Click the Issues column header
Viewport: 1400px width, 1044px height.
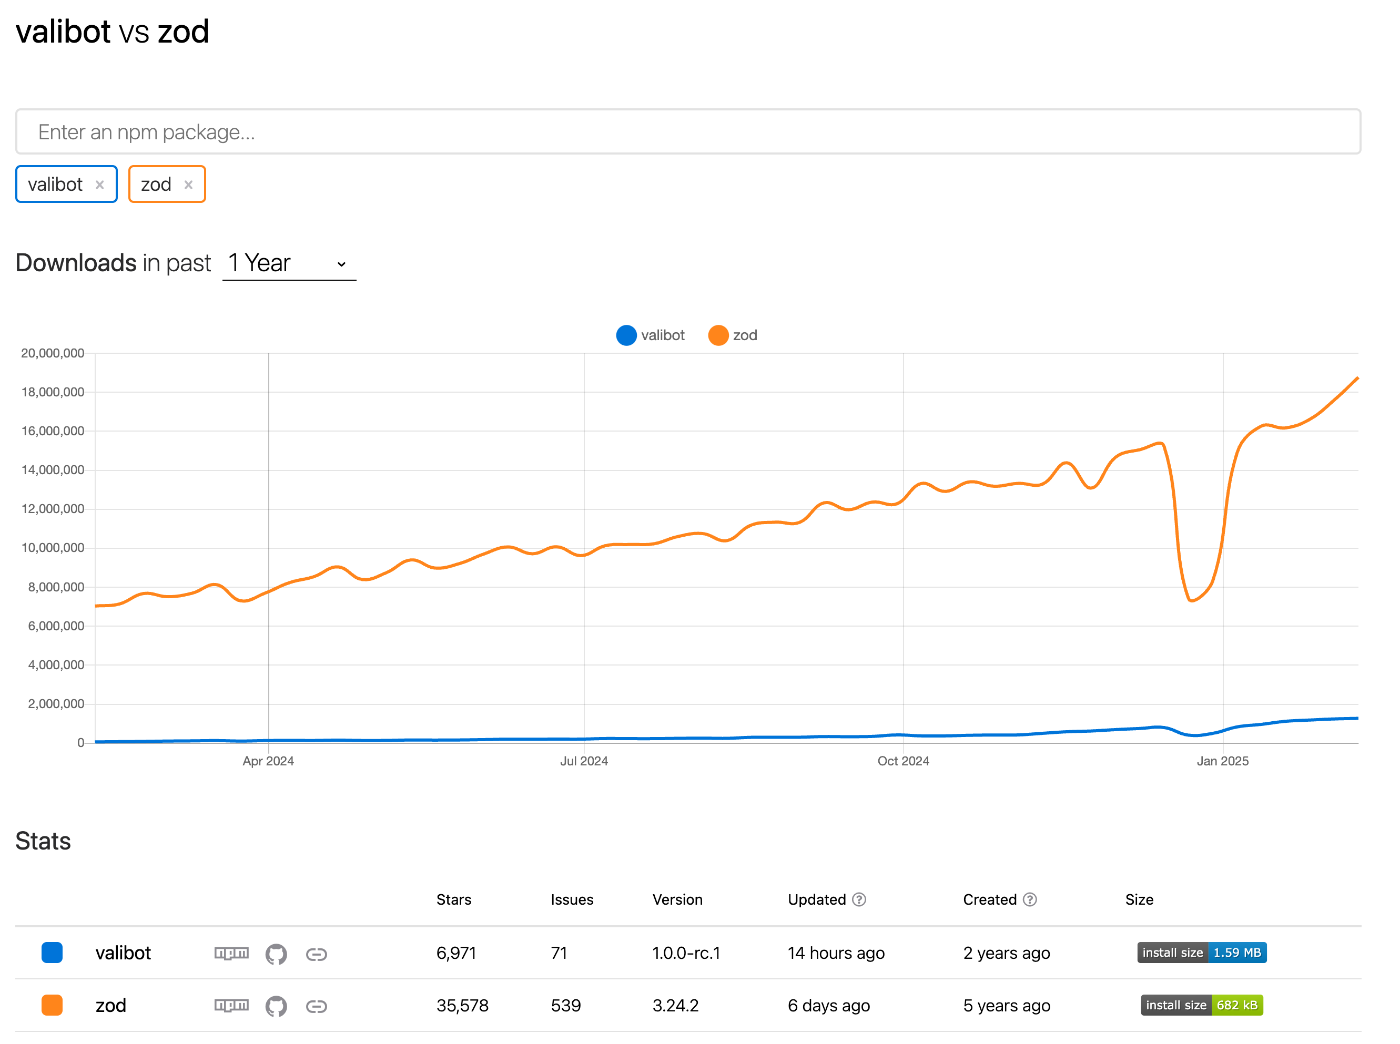point(572,900)
